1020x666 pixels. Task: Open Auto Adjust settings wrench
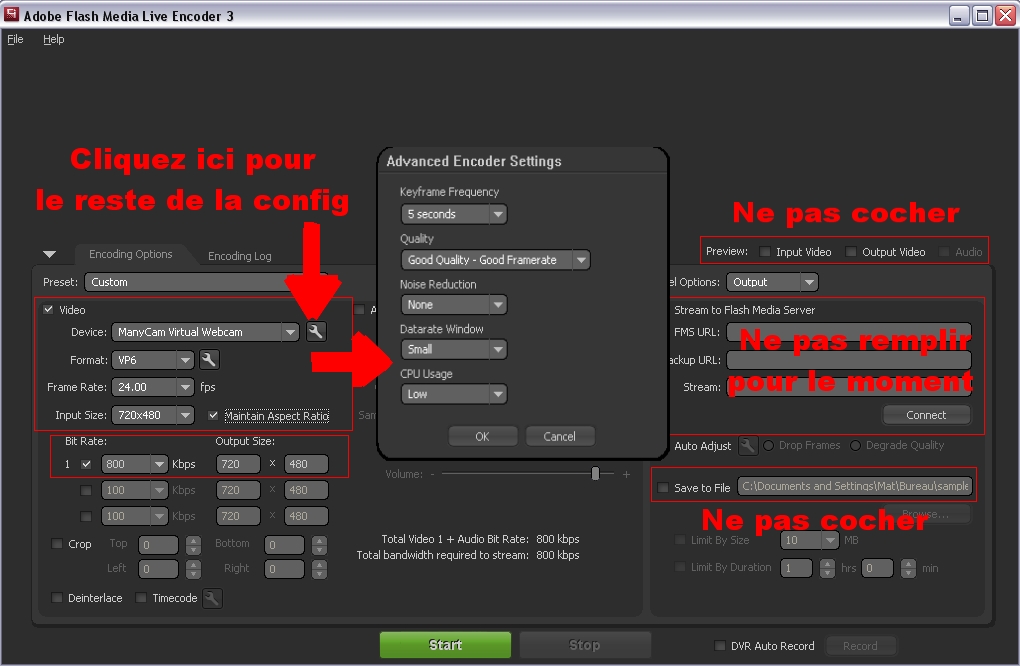(747, 446)
